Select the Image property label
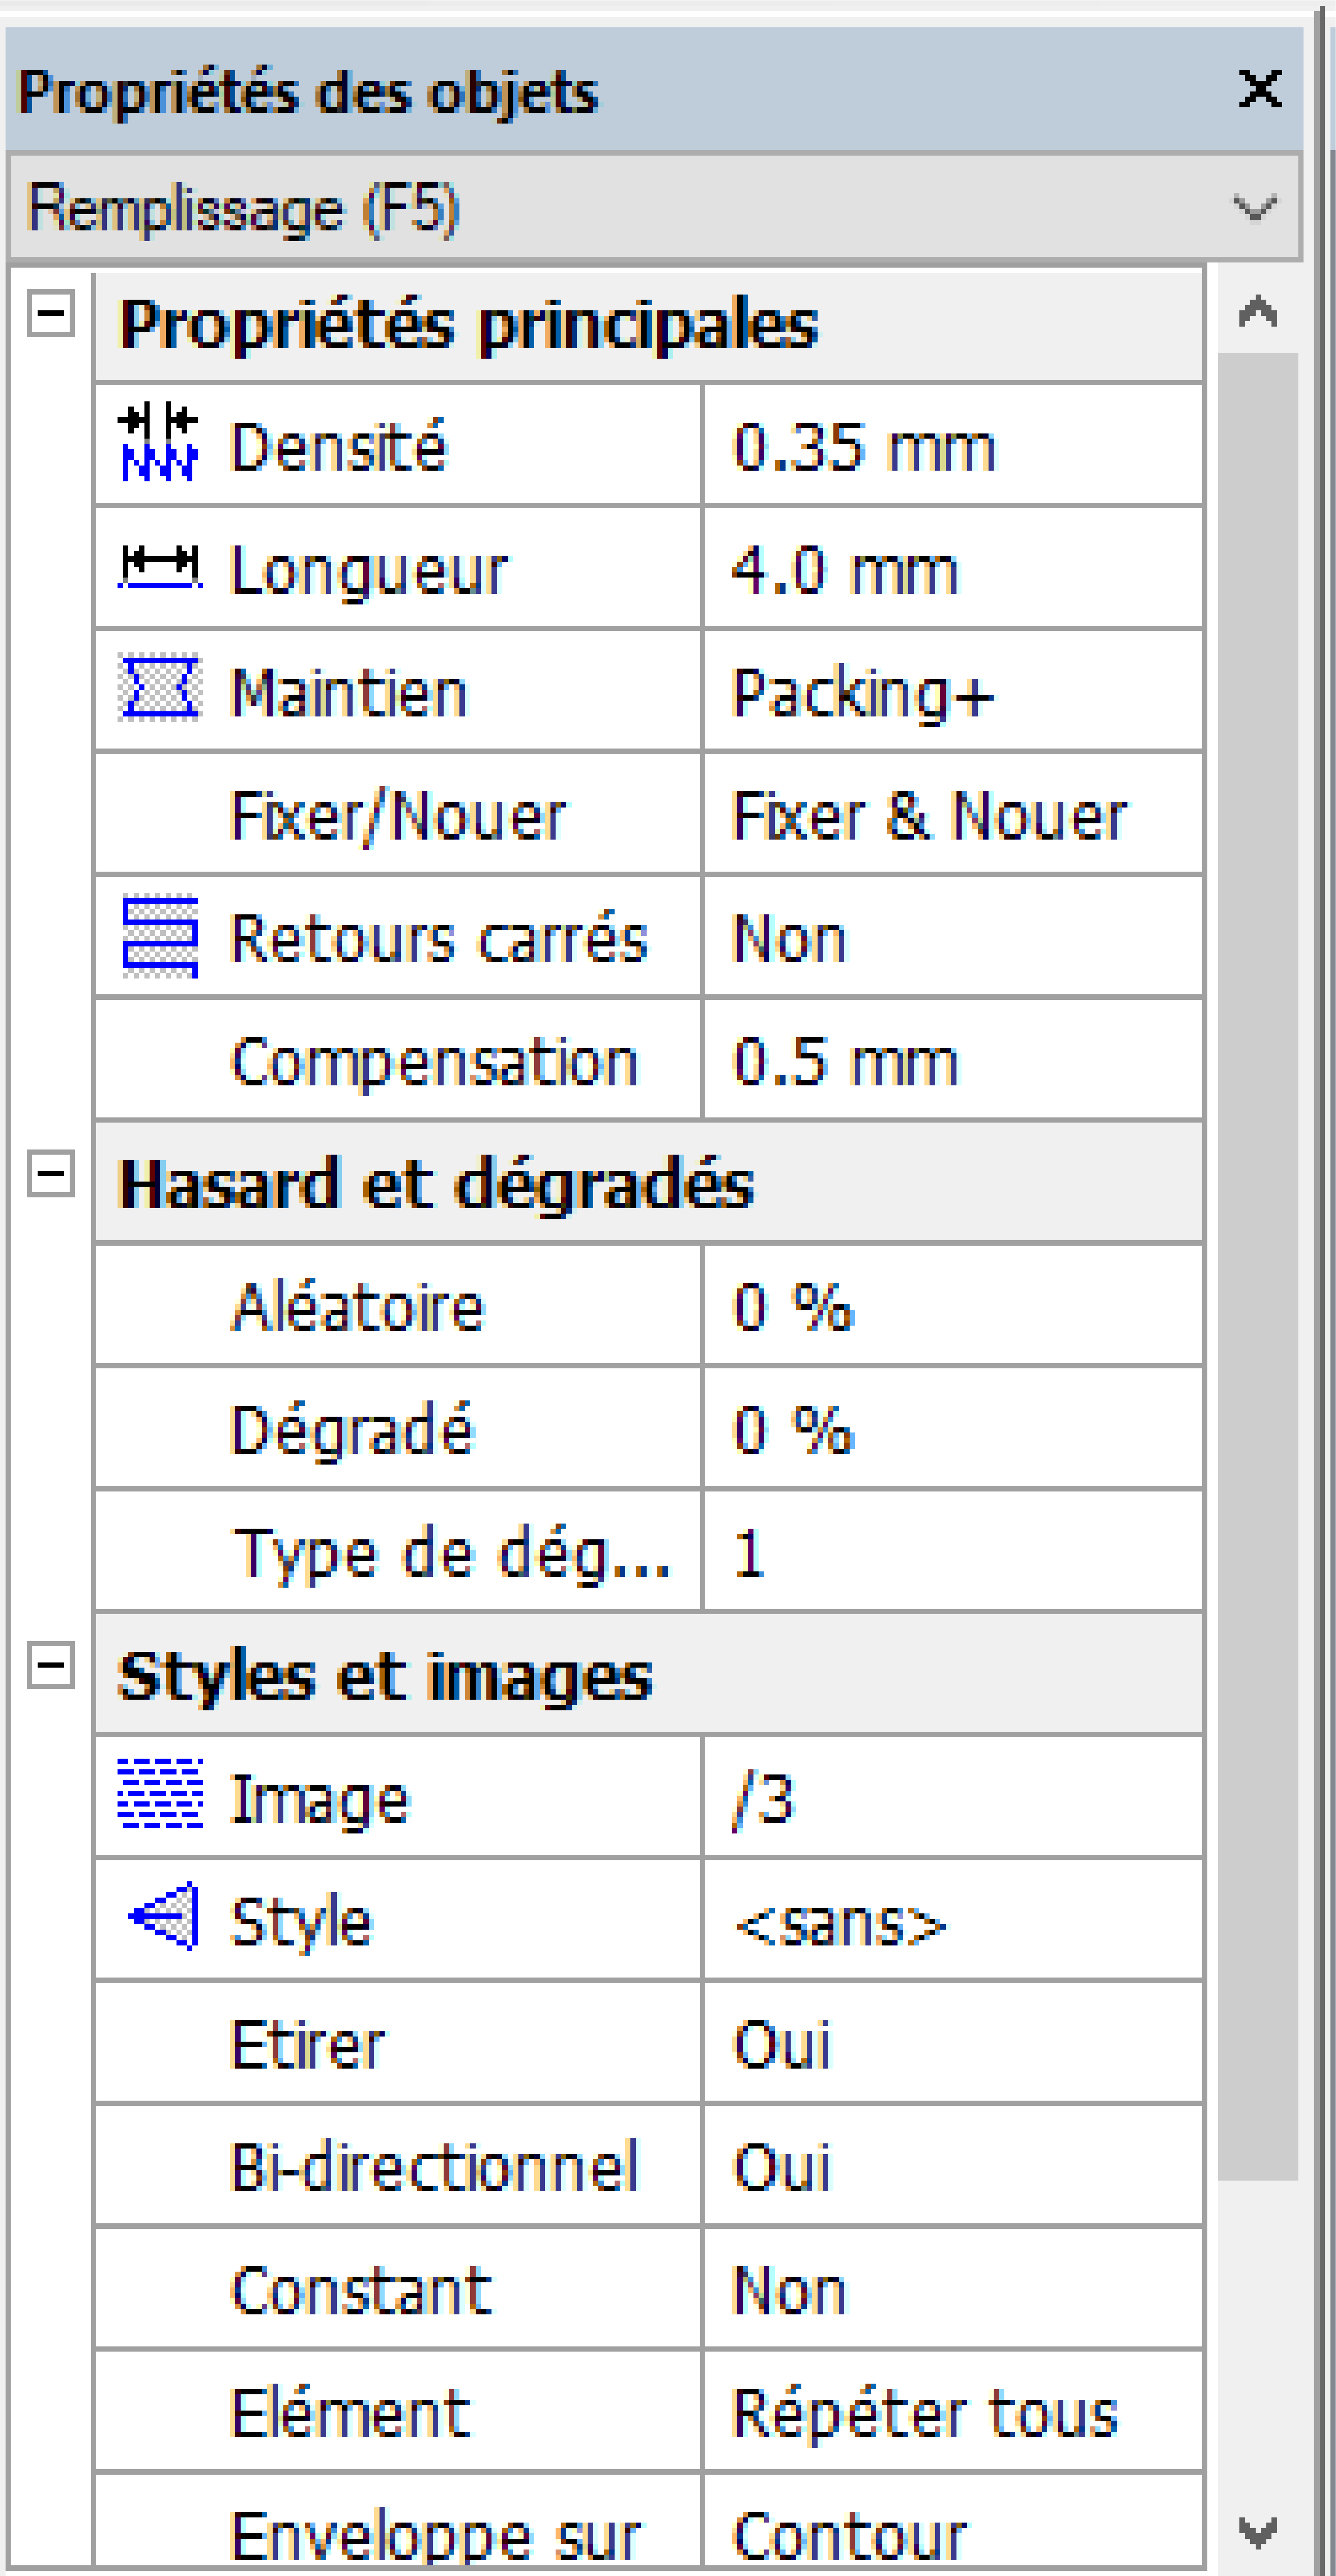 [320, 1801]
